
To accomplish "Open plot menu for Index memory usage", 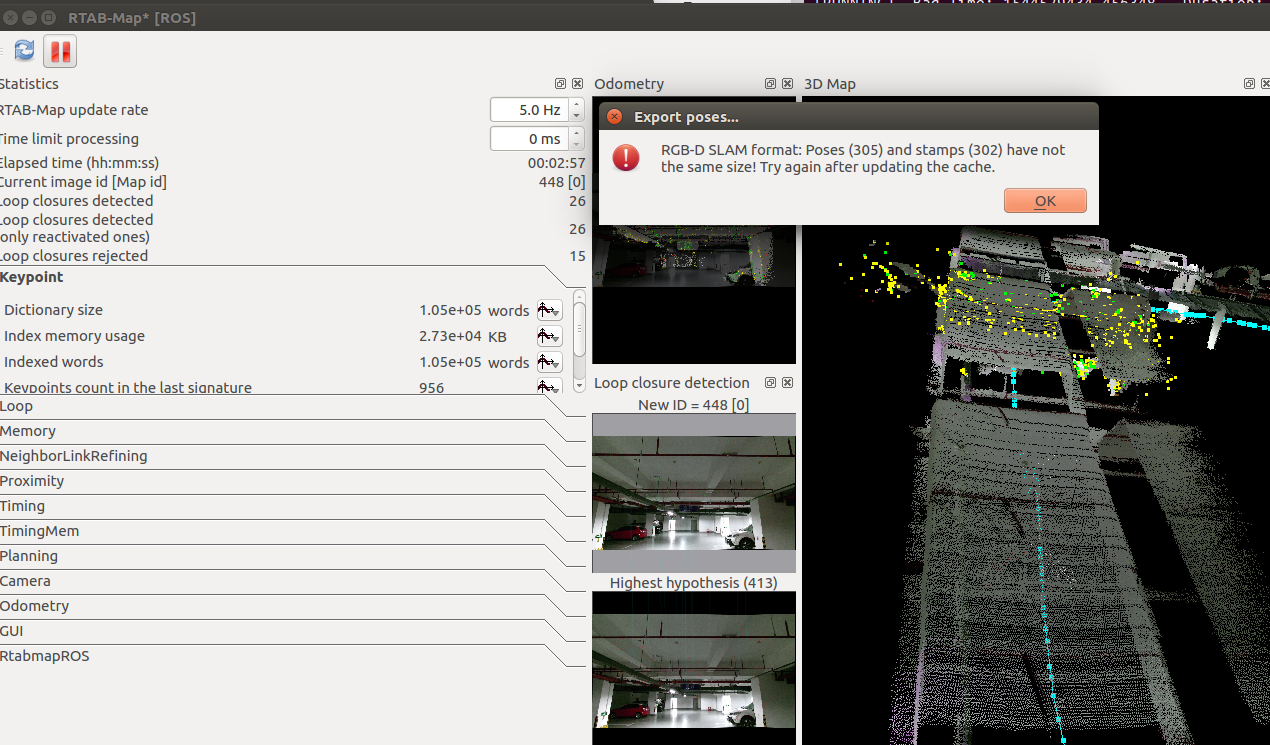I will 549,336.
